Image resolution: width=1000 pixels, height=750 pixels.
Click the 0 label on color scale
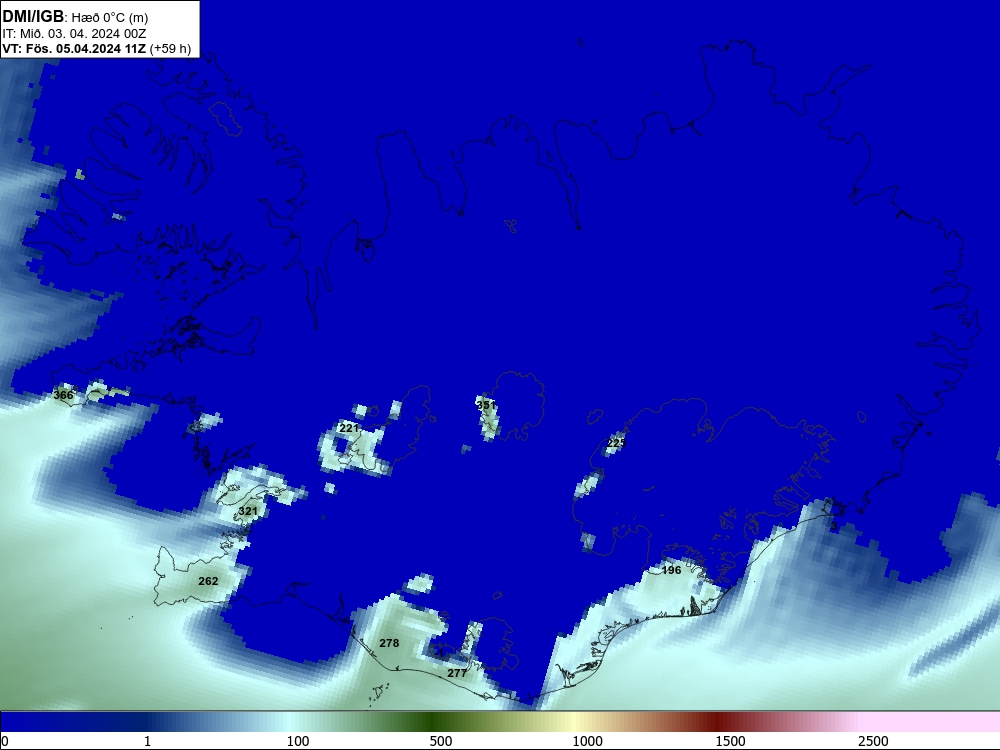tap(5, 741)
